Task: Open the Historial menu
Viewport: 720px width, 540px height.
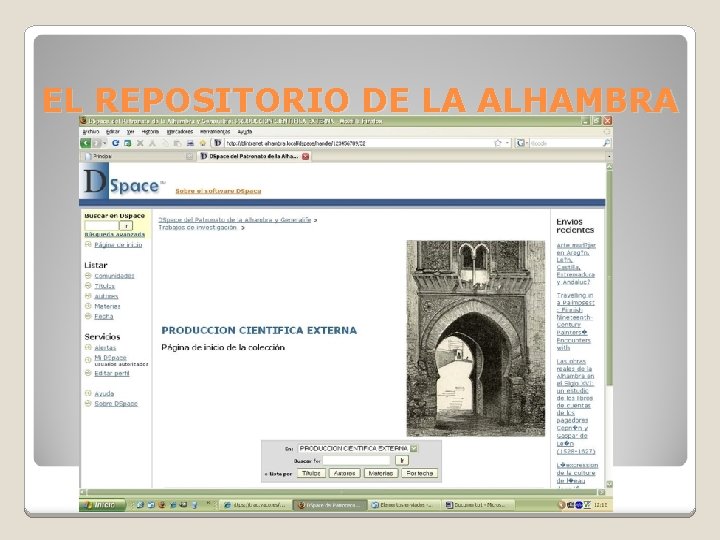Action: click(150, 132)
